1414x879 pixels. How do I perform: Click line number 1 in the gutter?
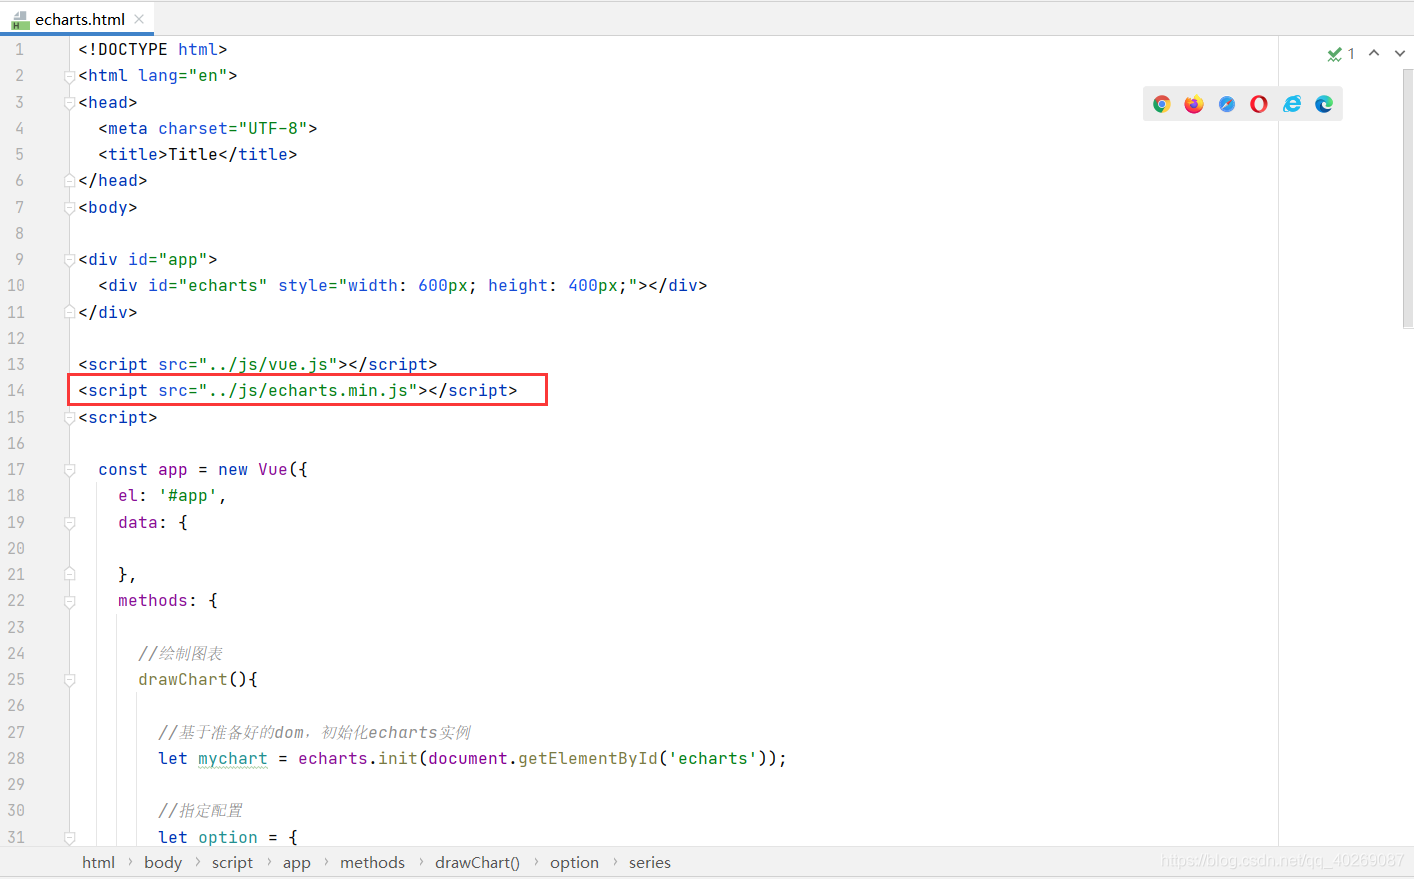click(x=19, y=50)
